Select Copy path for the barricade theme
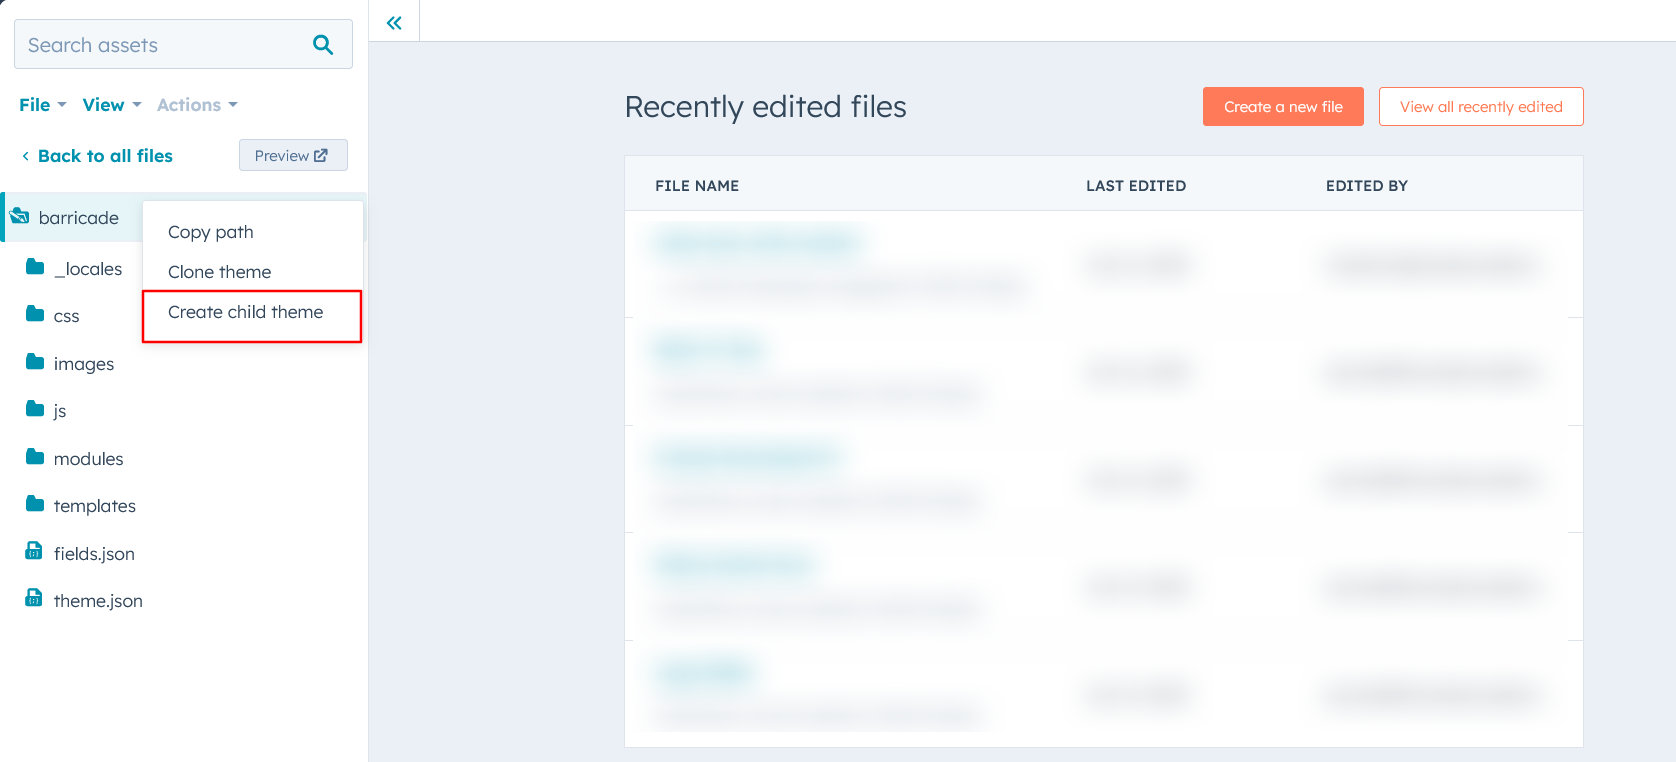This screenshot has height=762, width=1676. (210, 231)
